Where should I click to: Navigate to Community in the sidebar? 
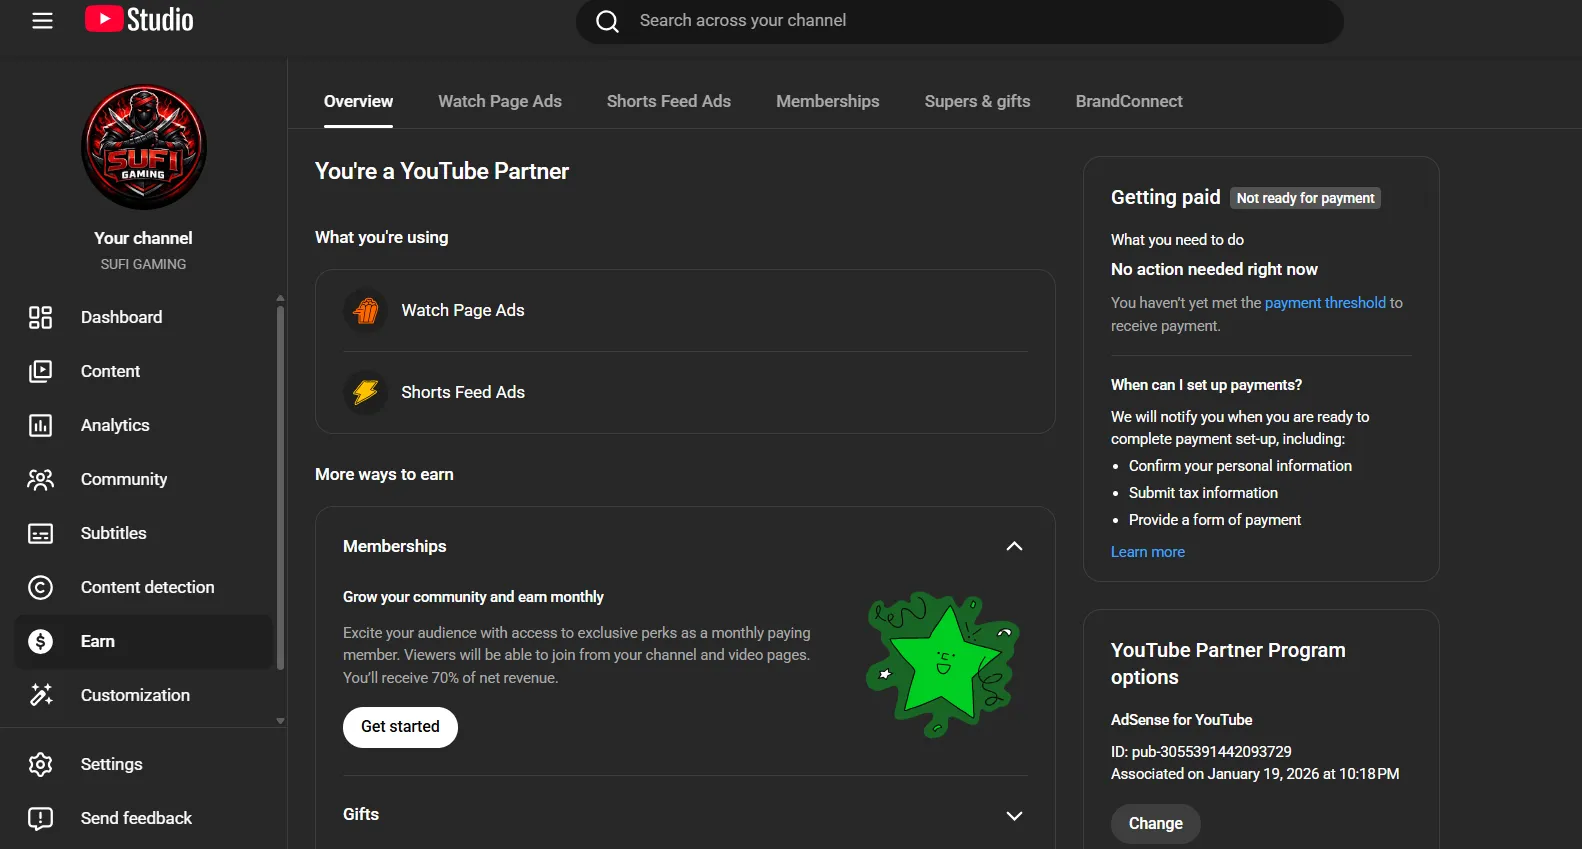[144, 479]
